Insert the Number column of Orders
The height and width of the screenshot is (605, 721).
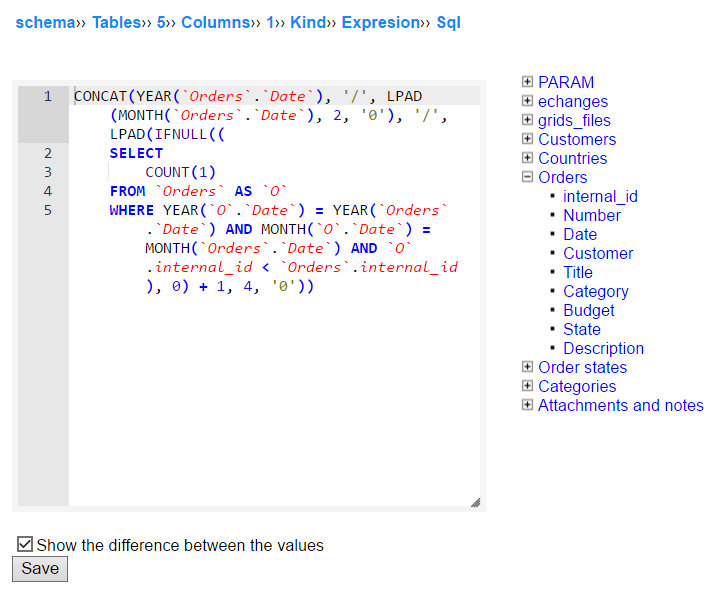(592, 215)
